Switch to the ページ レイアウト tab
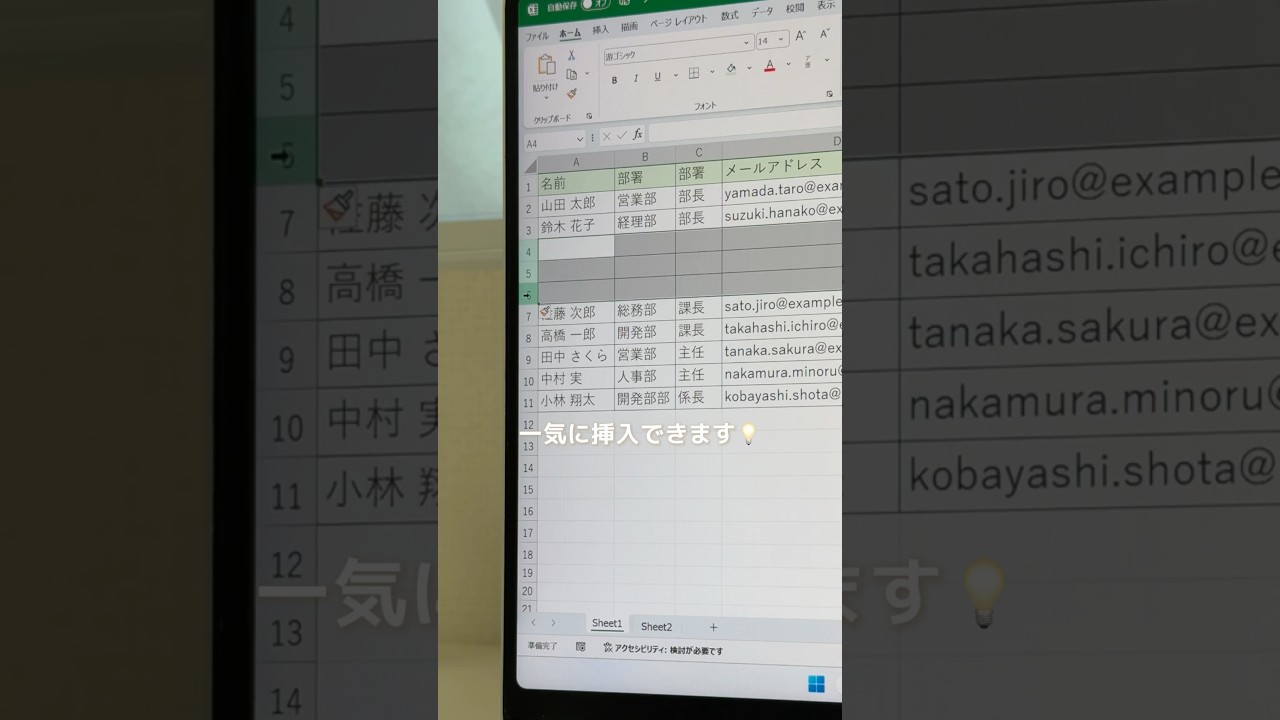The height and width of the screenshot is (720, 1280). [x=678, y=21]
